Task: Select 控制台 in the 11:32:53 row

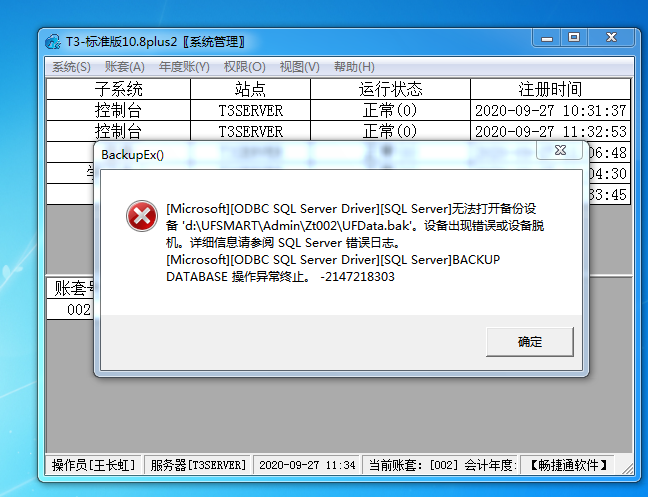Action: (x=118, y=131)
